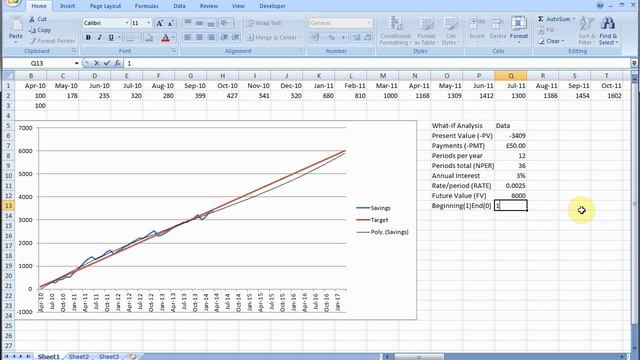This screenshot has height=360, width=640.
Task: Switch to the Review tab
Action: point(209,6)
